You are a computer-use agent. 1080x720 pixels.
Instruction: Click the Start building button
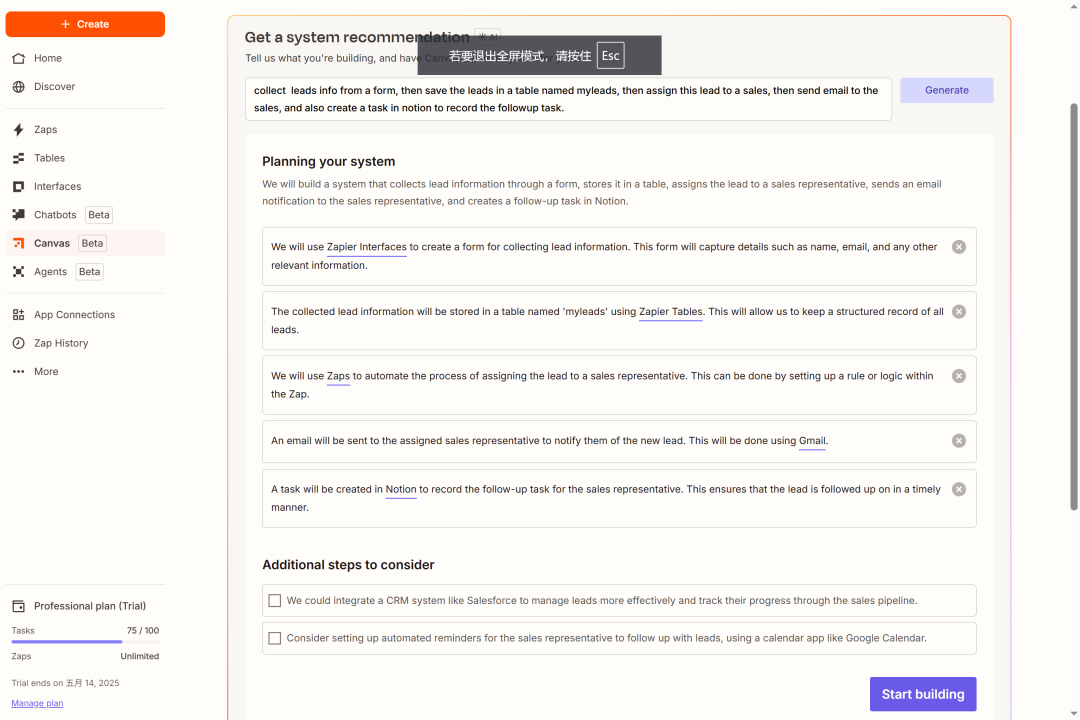[x=923, y=695]
